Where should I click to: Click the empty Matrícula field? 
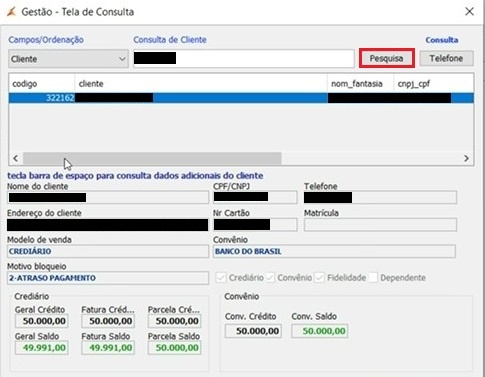point(380,225)
